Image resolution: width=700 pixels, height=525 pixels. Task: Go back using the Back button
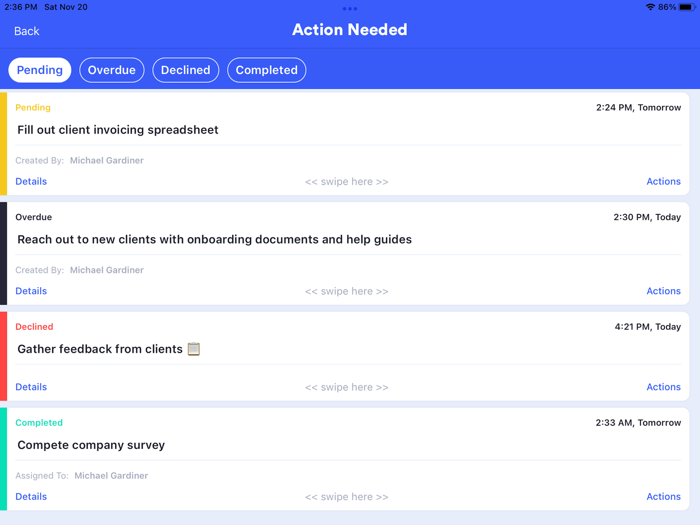[x=27, y=31]
